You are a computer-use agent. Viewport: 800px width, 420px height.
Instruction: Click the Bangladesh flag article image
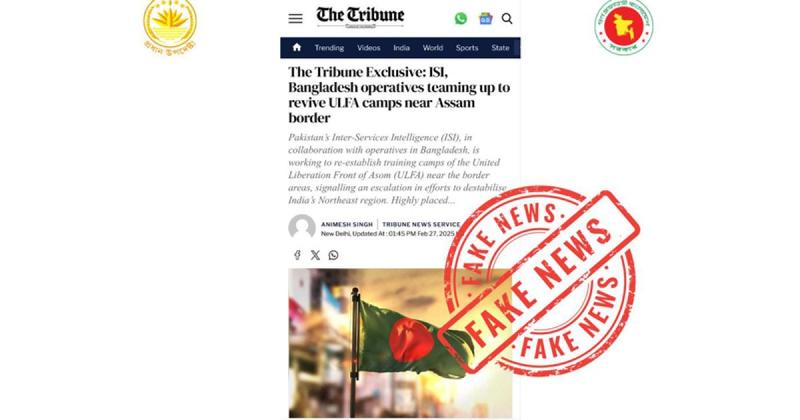pyautogui.click(x=400, y=343)
